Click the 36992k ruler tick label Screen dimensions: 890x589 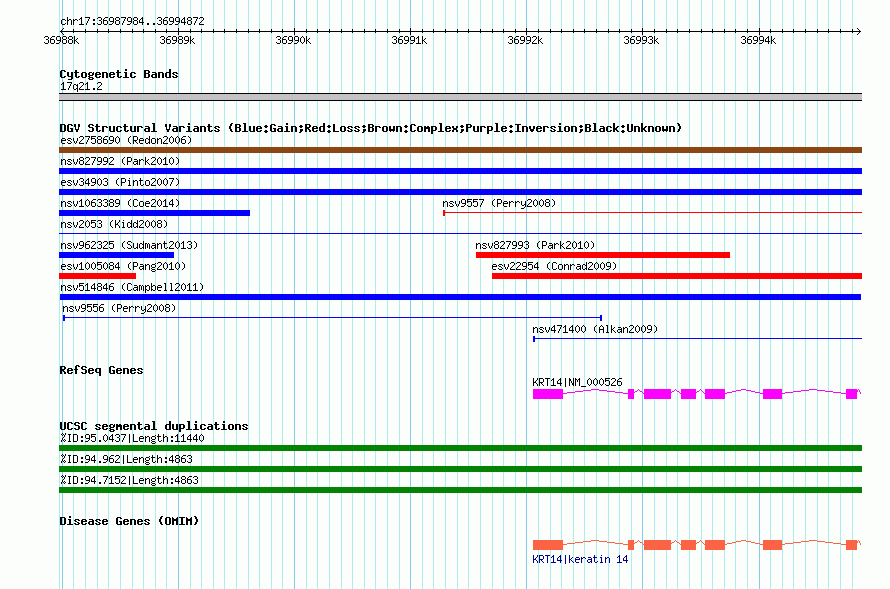point(525,40)
